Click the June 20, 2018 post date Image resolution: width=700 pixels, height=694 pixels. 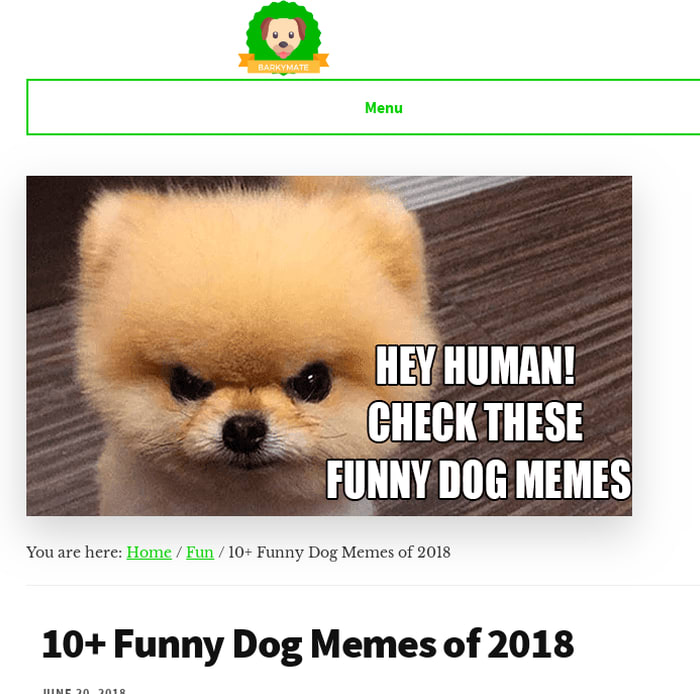pos(84,691)
